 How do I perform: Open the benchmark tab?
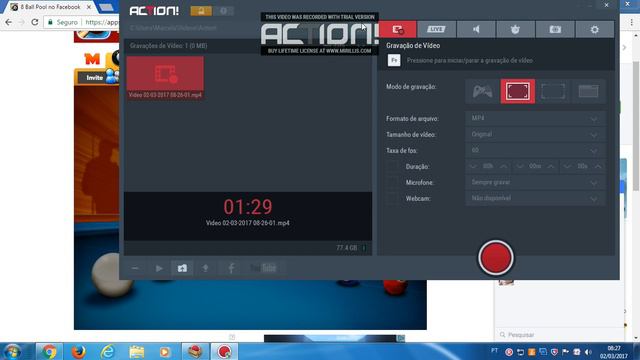coord(515,29)
